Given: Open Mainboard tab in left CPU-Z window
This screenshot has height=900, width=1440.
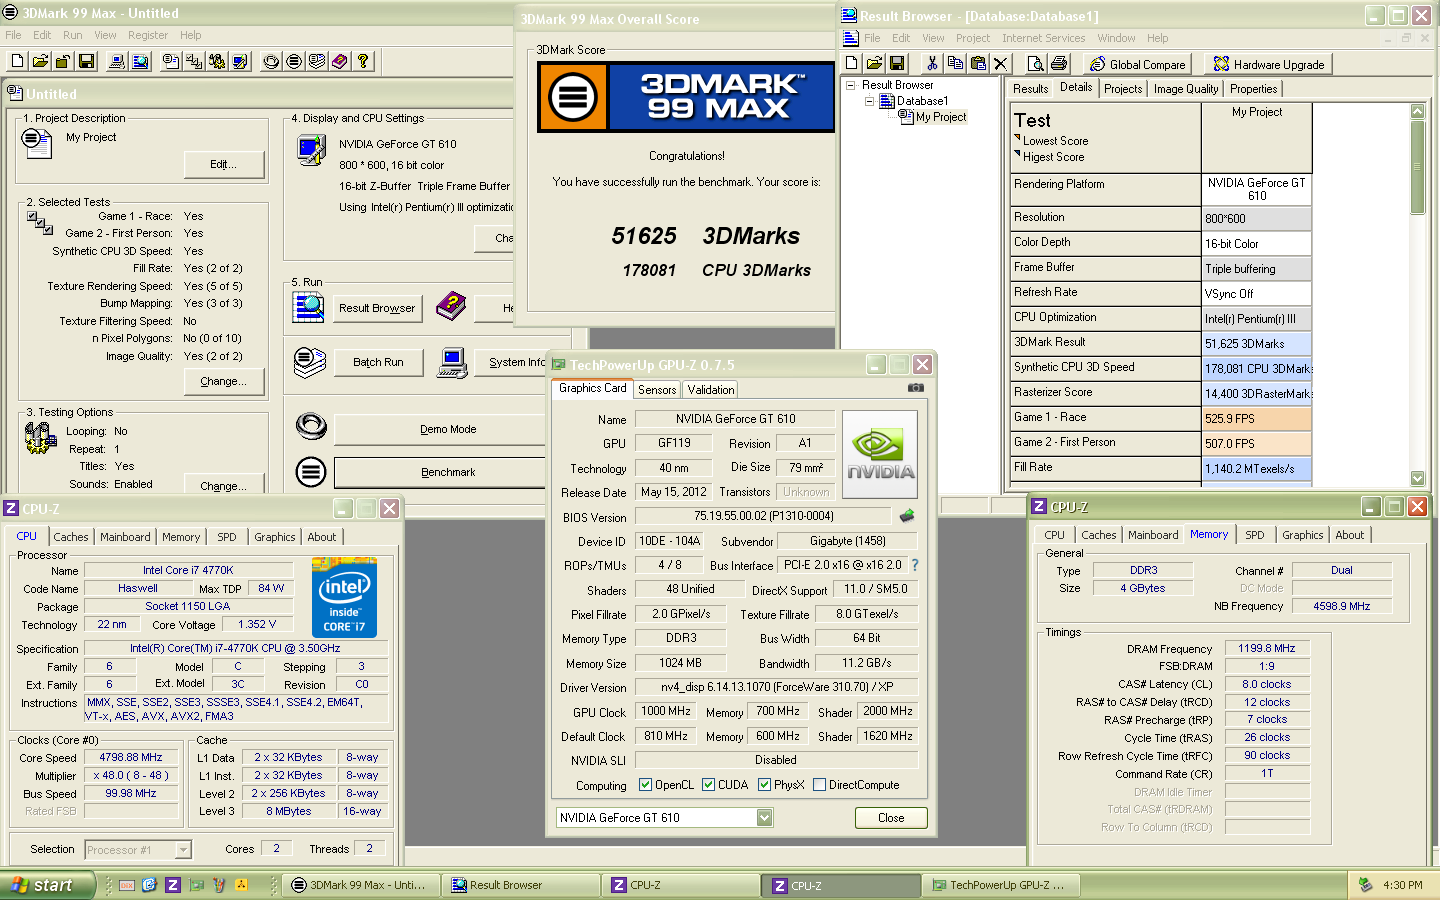Looking at the screenshot, I should 125,537.
